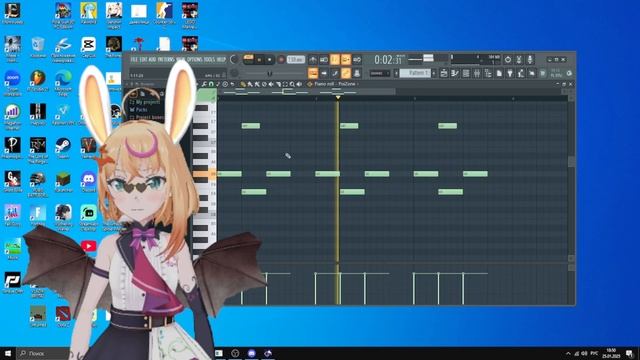Click the microphone icon in top panel

pos(530,60)
